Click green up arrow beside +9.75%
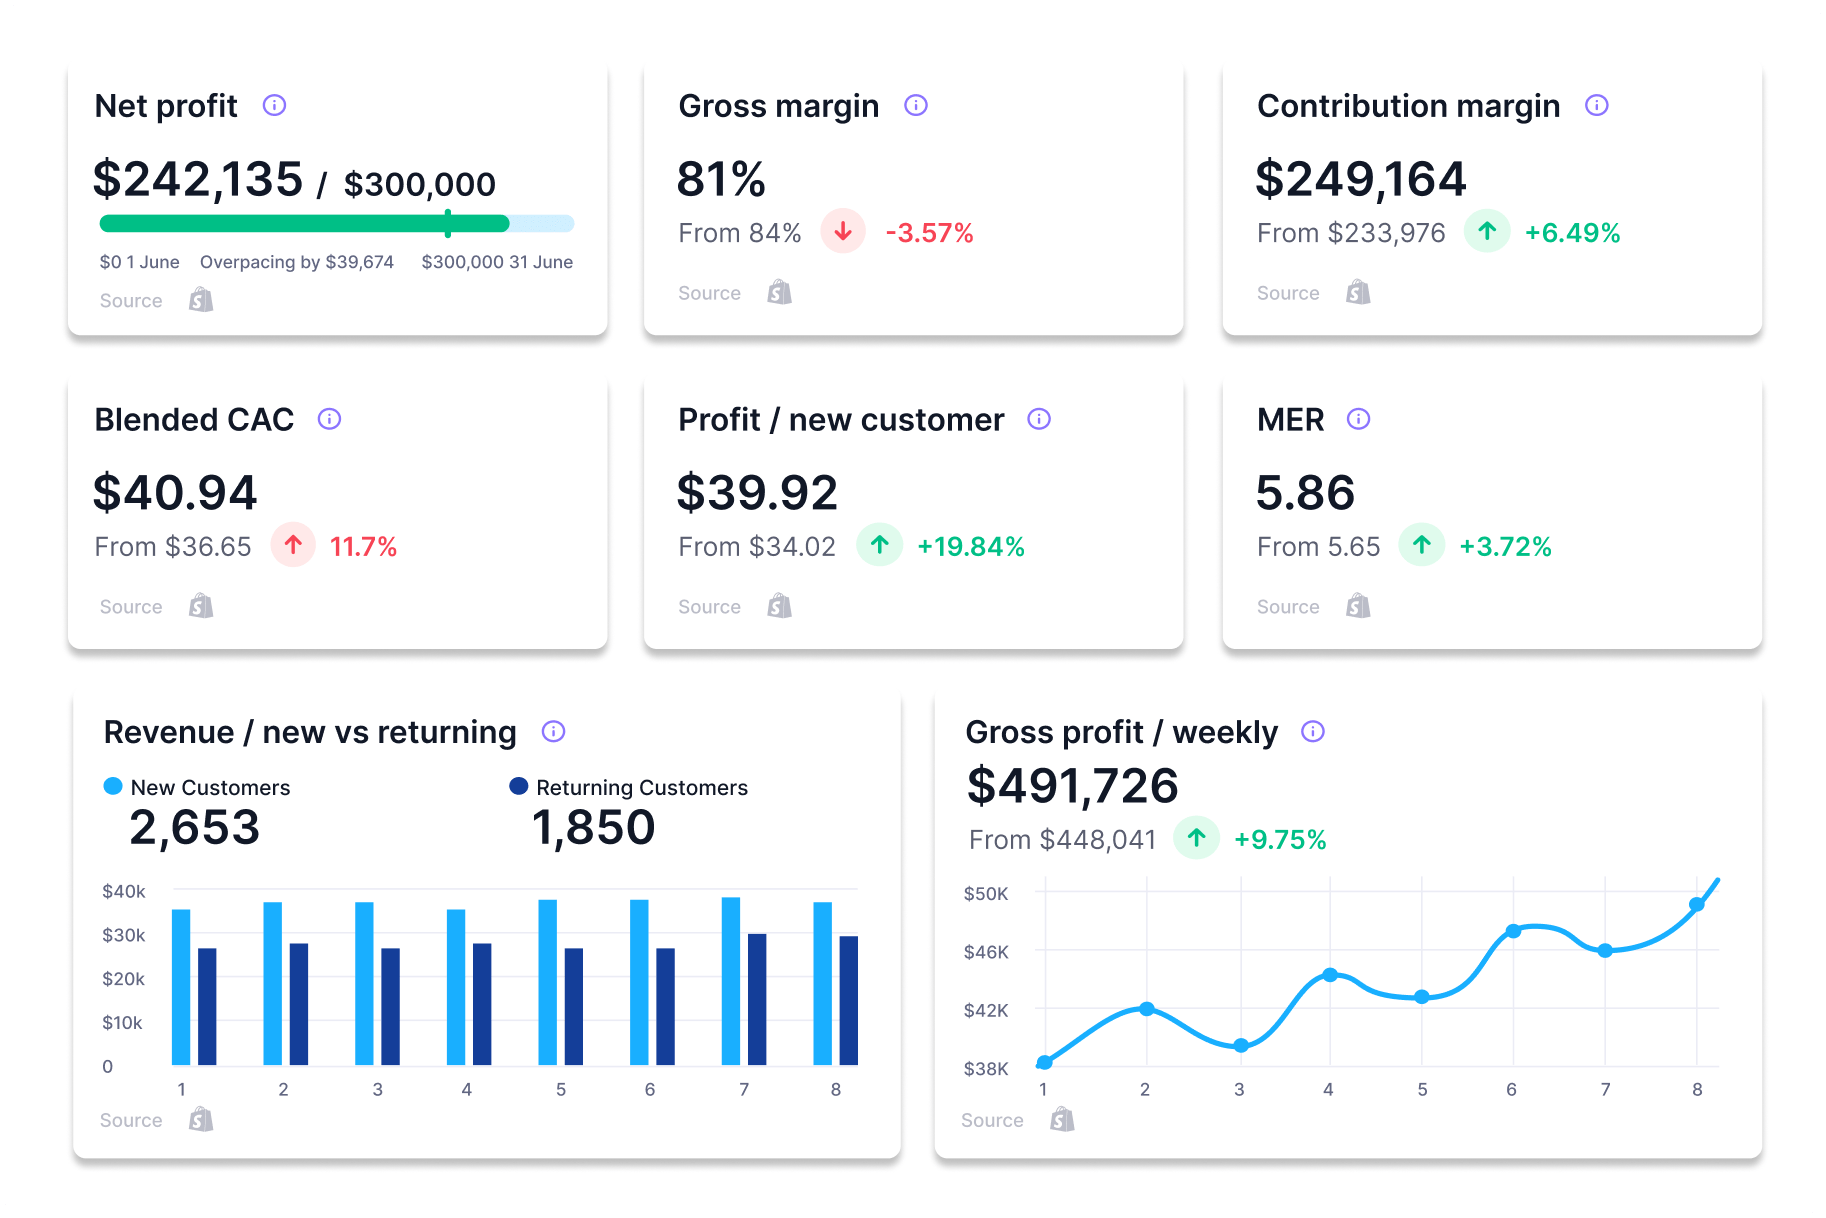Screen dimensions: 1826x1218 tap(1196, 837)
